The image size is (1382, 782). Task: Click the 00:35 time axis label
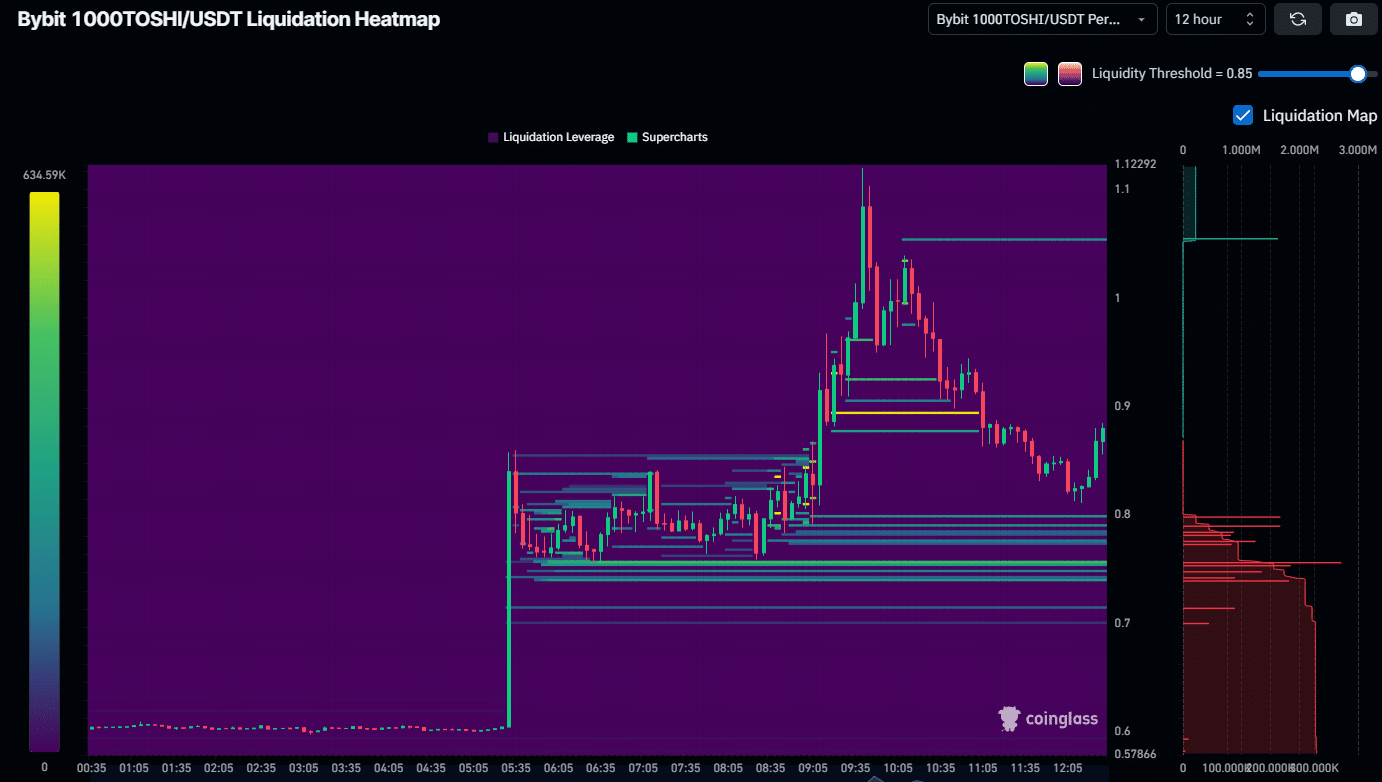coord(92,768)
